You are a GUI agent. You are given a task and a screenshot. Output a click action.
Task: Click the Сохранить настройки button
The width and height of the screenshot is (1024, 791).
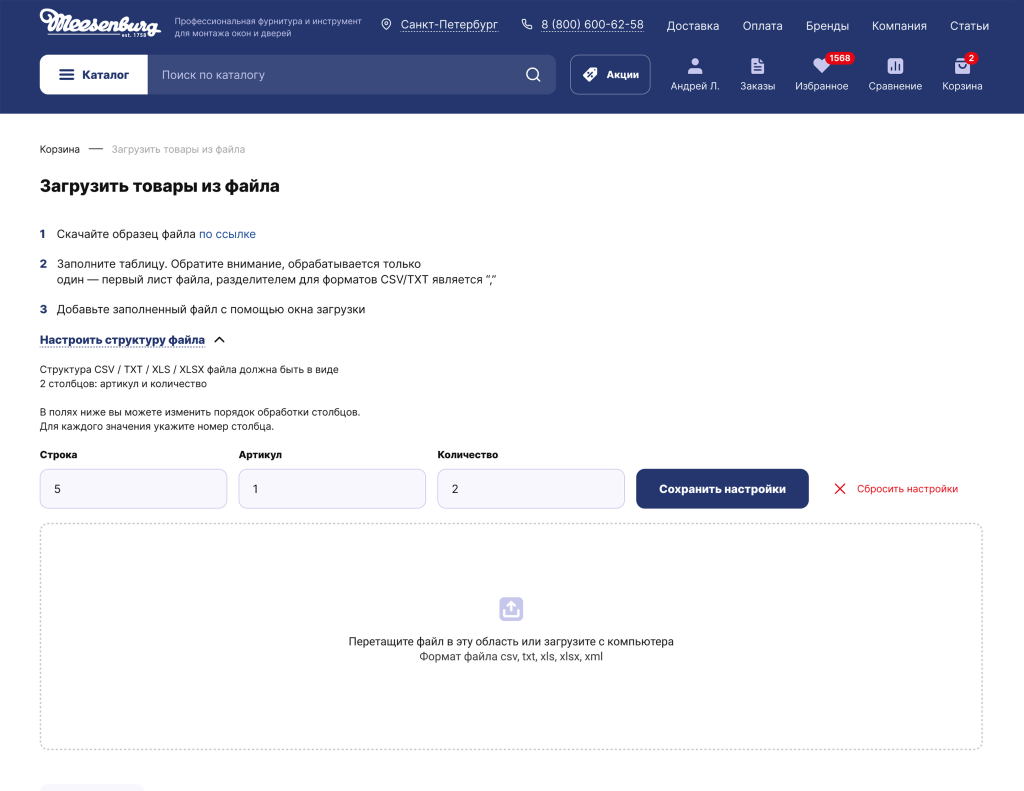(x=722, y=489)
